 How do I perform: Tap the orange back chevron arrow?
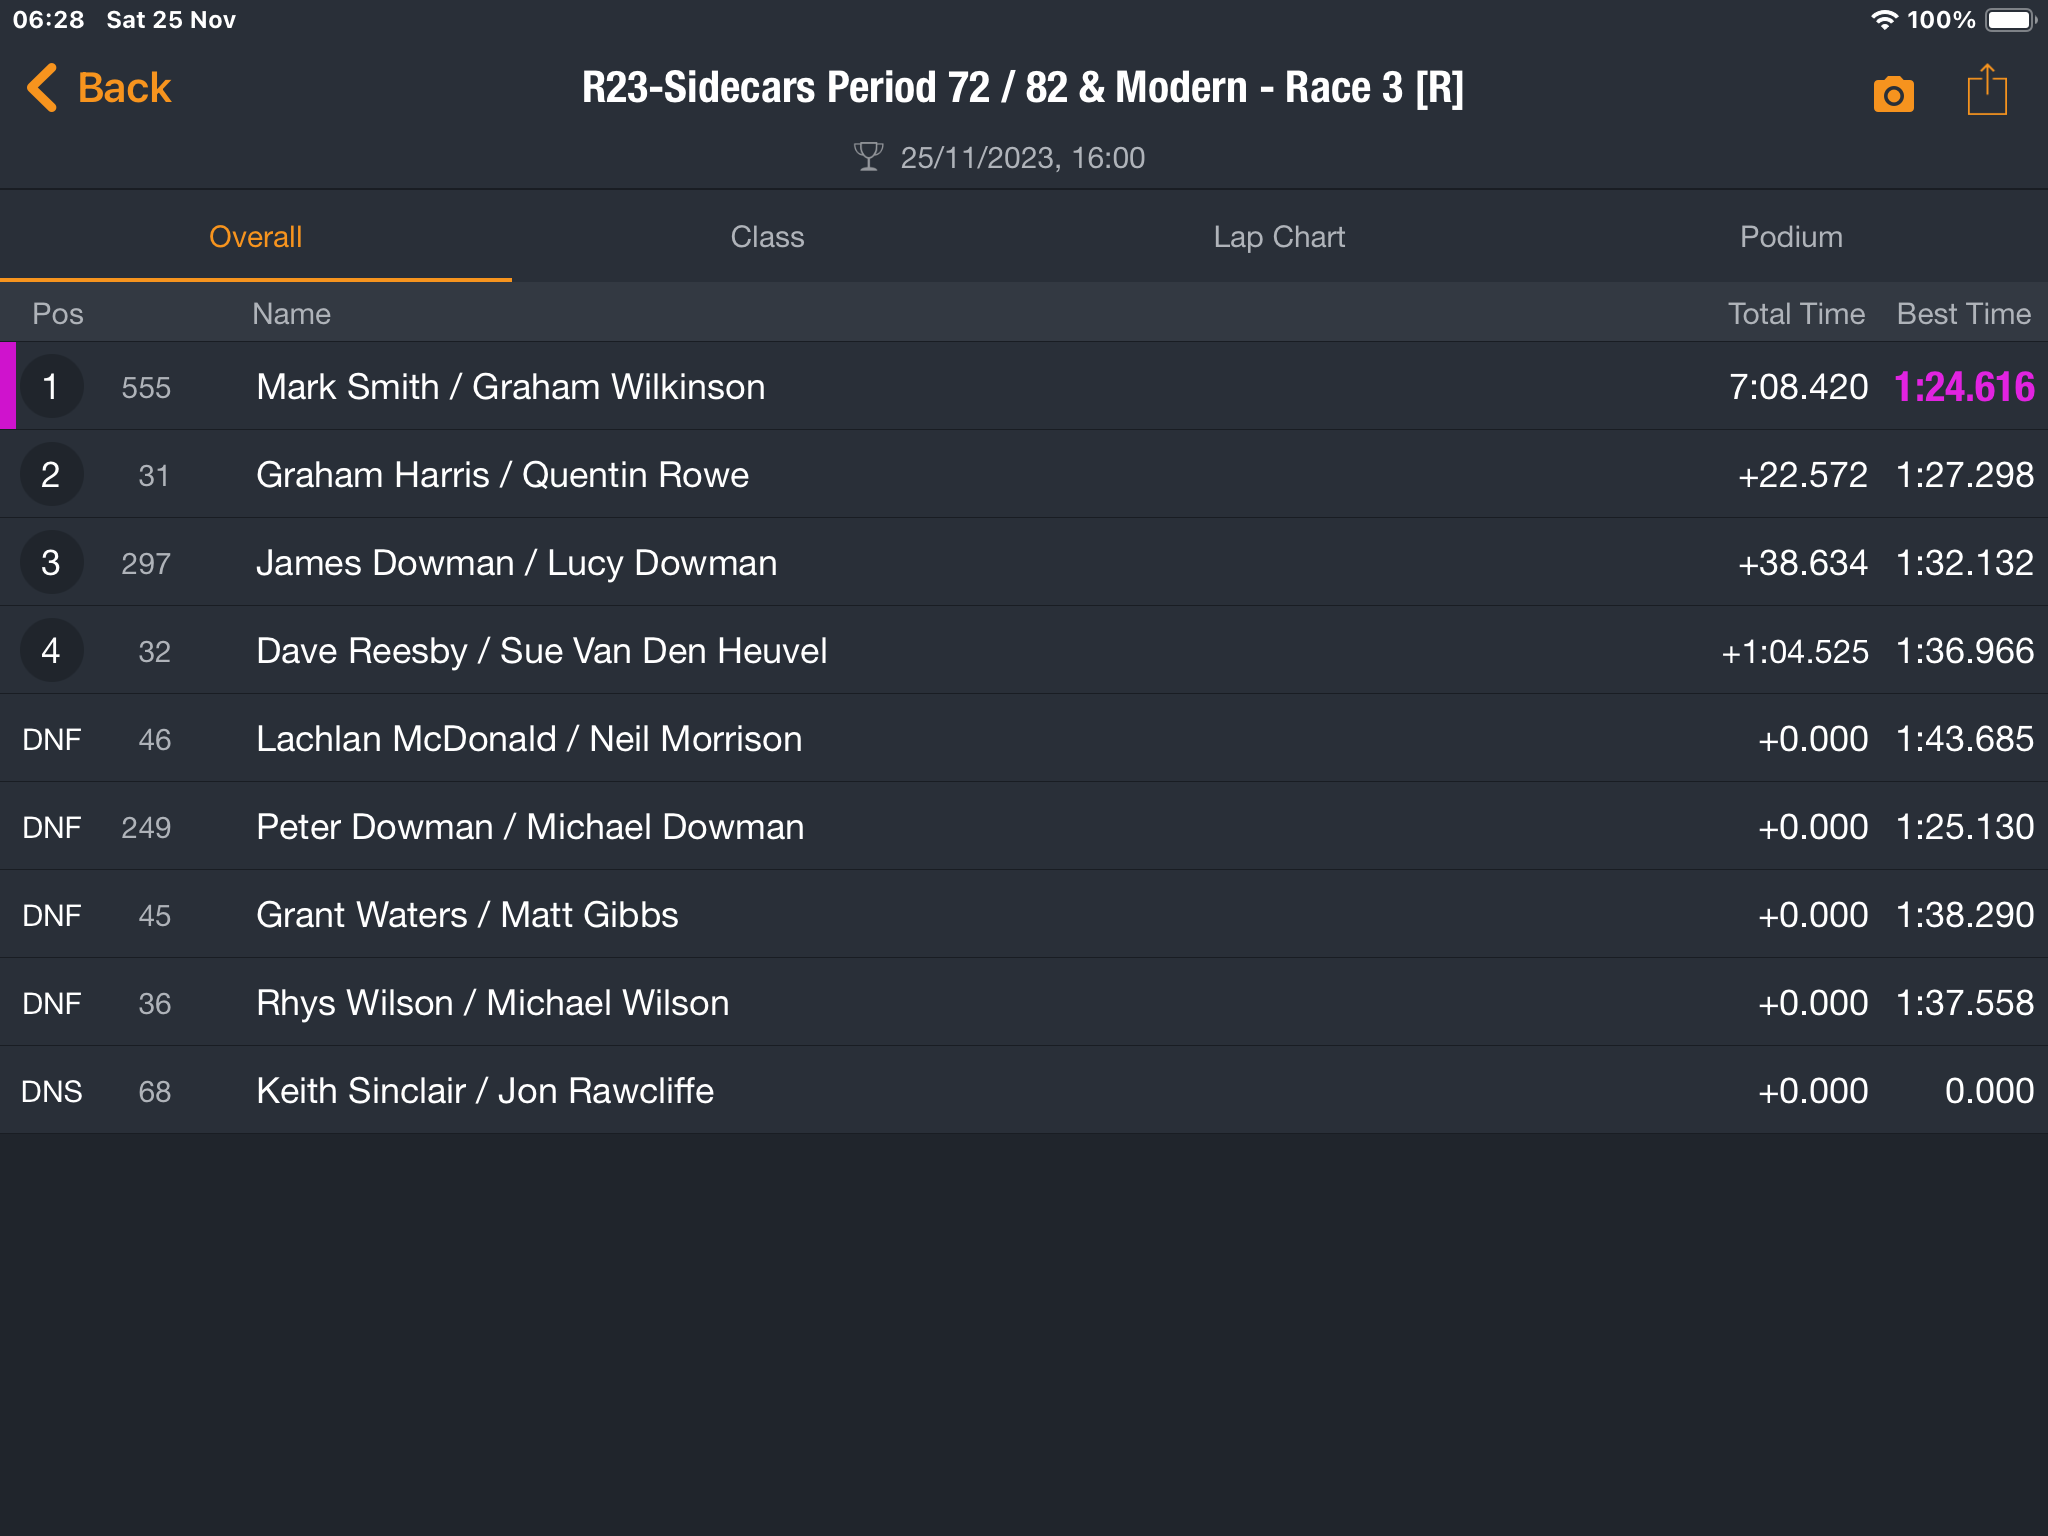[42, 88]
